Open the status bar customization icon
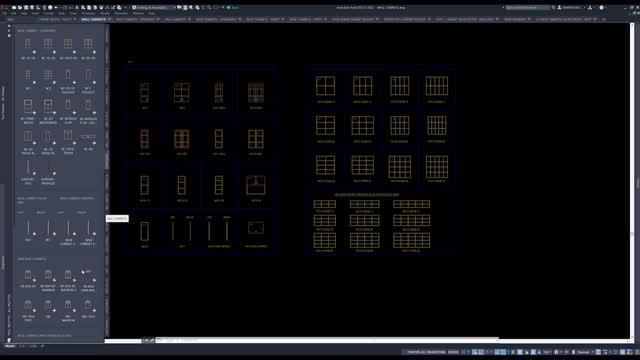 [x=636, y=352]
